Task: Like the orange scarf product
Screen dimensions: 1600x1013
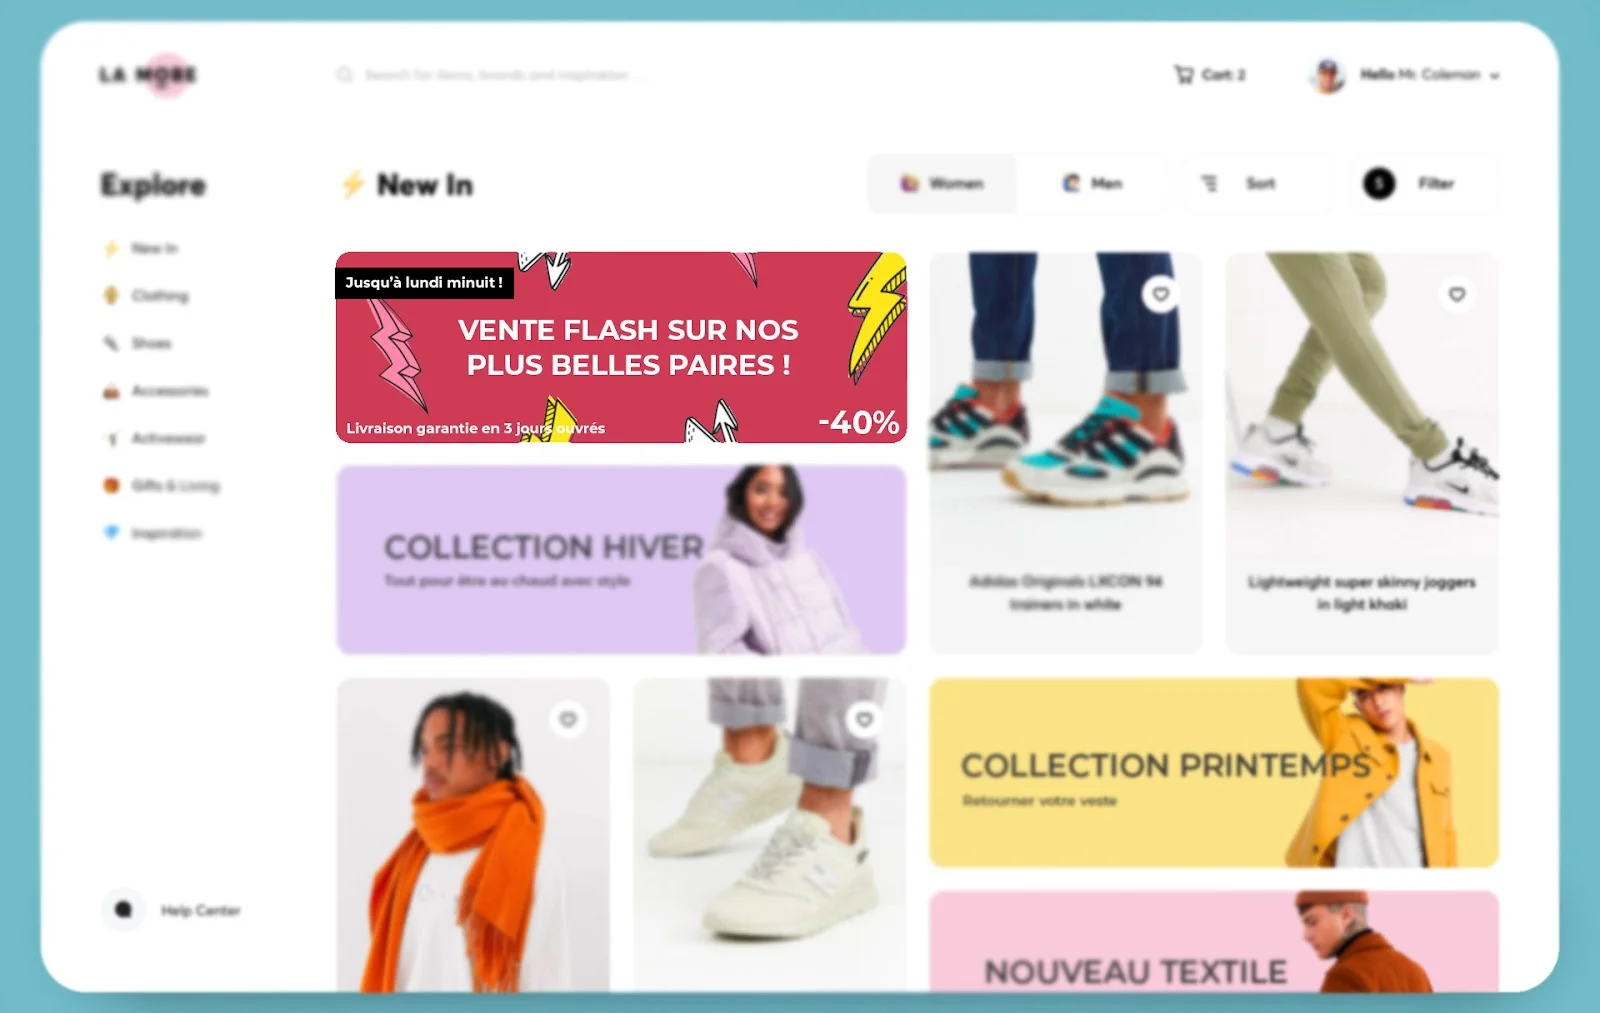Action: pyautogui.click(x=568, y=719)
